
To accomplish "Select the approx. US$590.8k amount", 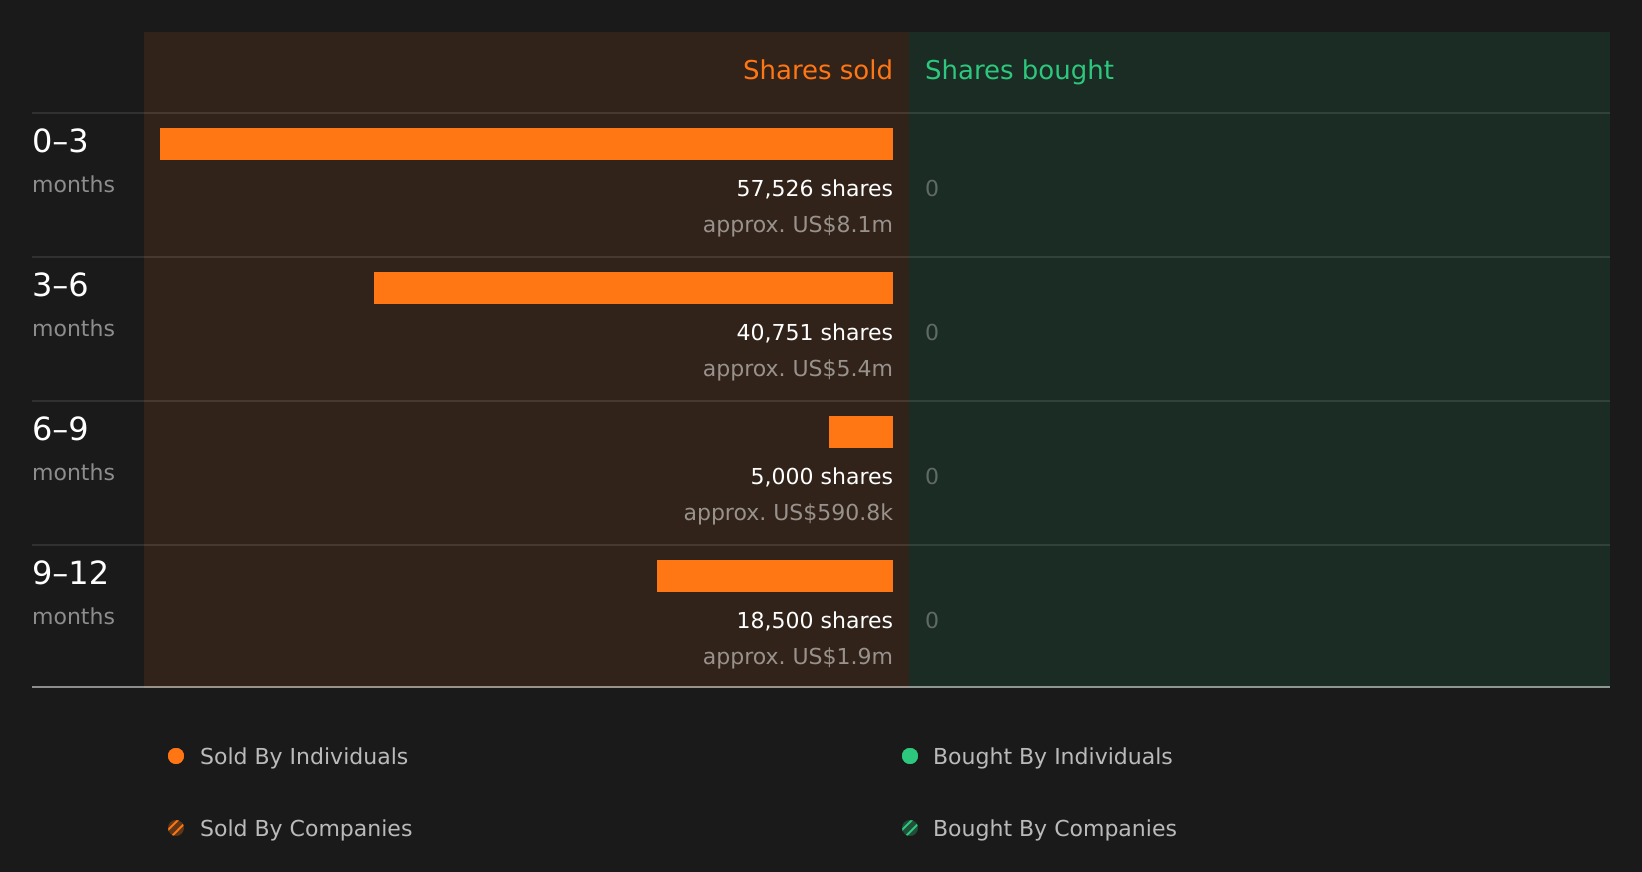I will tap(788, 513).
